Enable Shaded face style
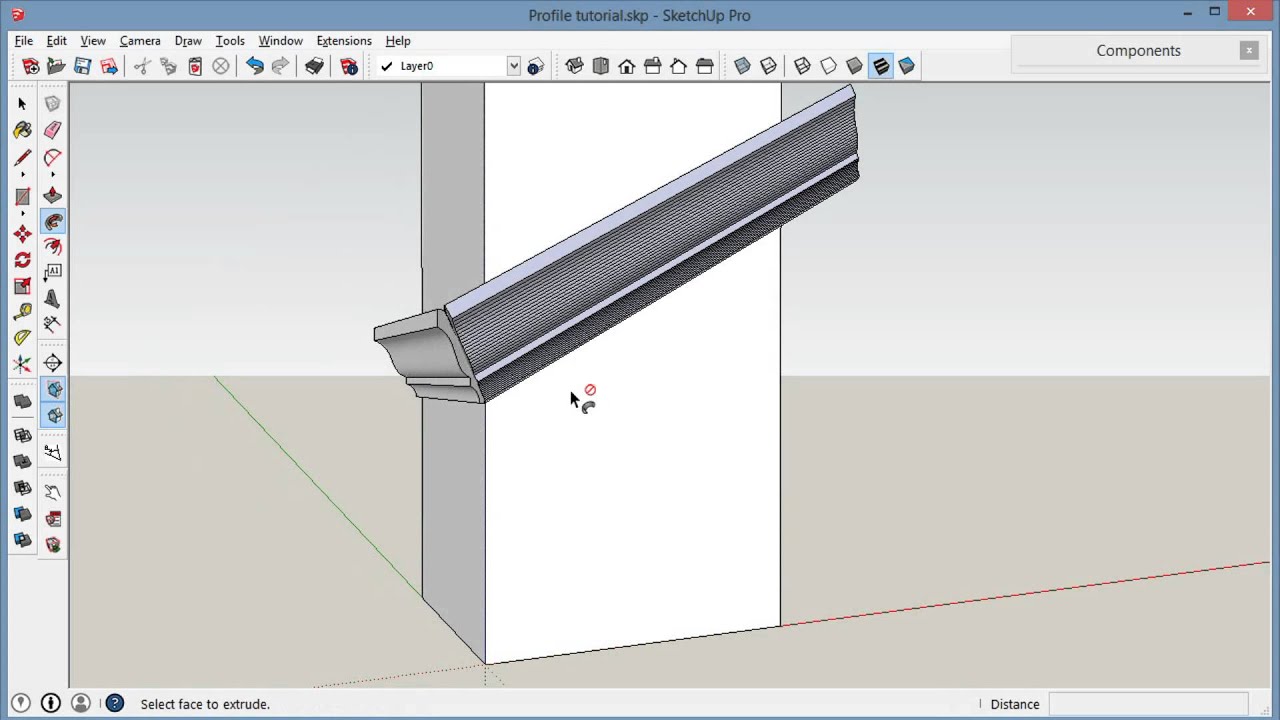This screenshot has width=1280, height=720. click(x=854, y=66)
